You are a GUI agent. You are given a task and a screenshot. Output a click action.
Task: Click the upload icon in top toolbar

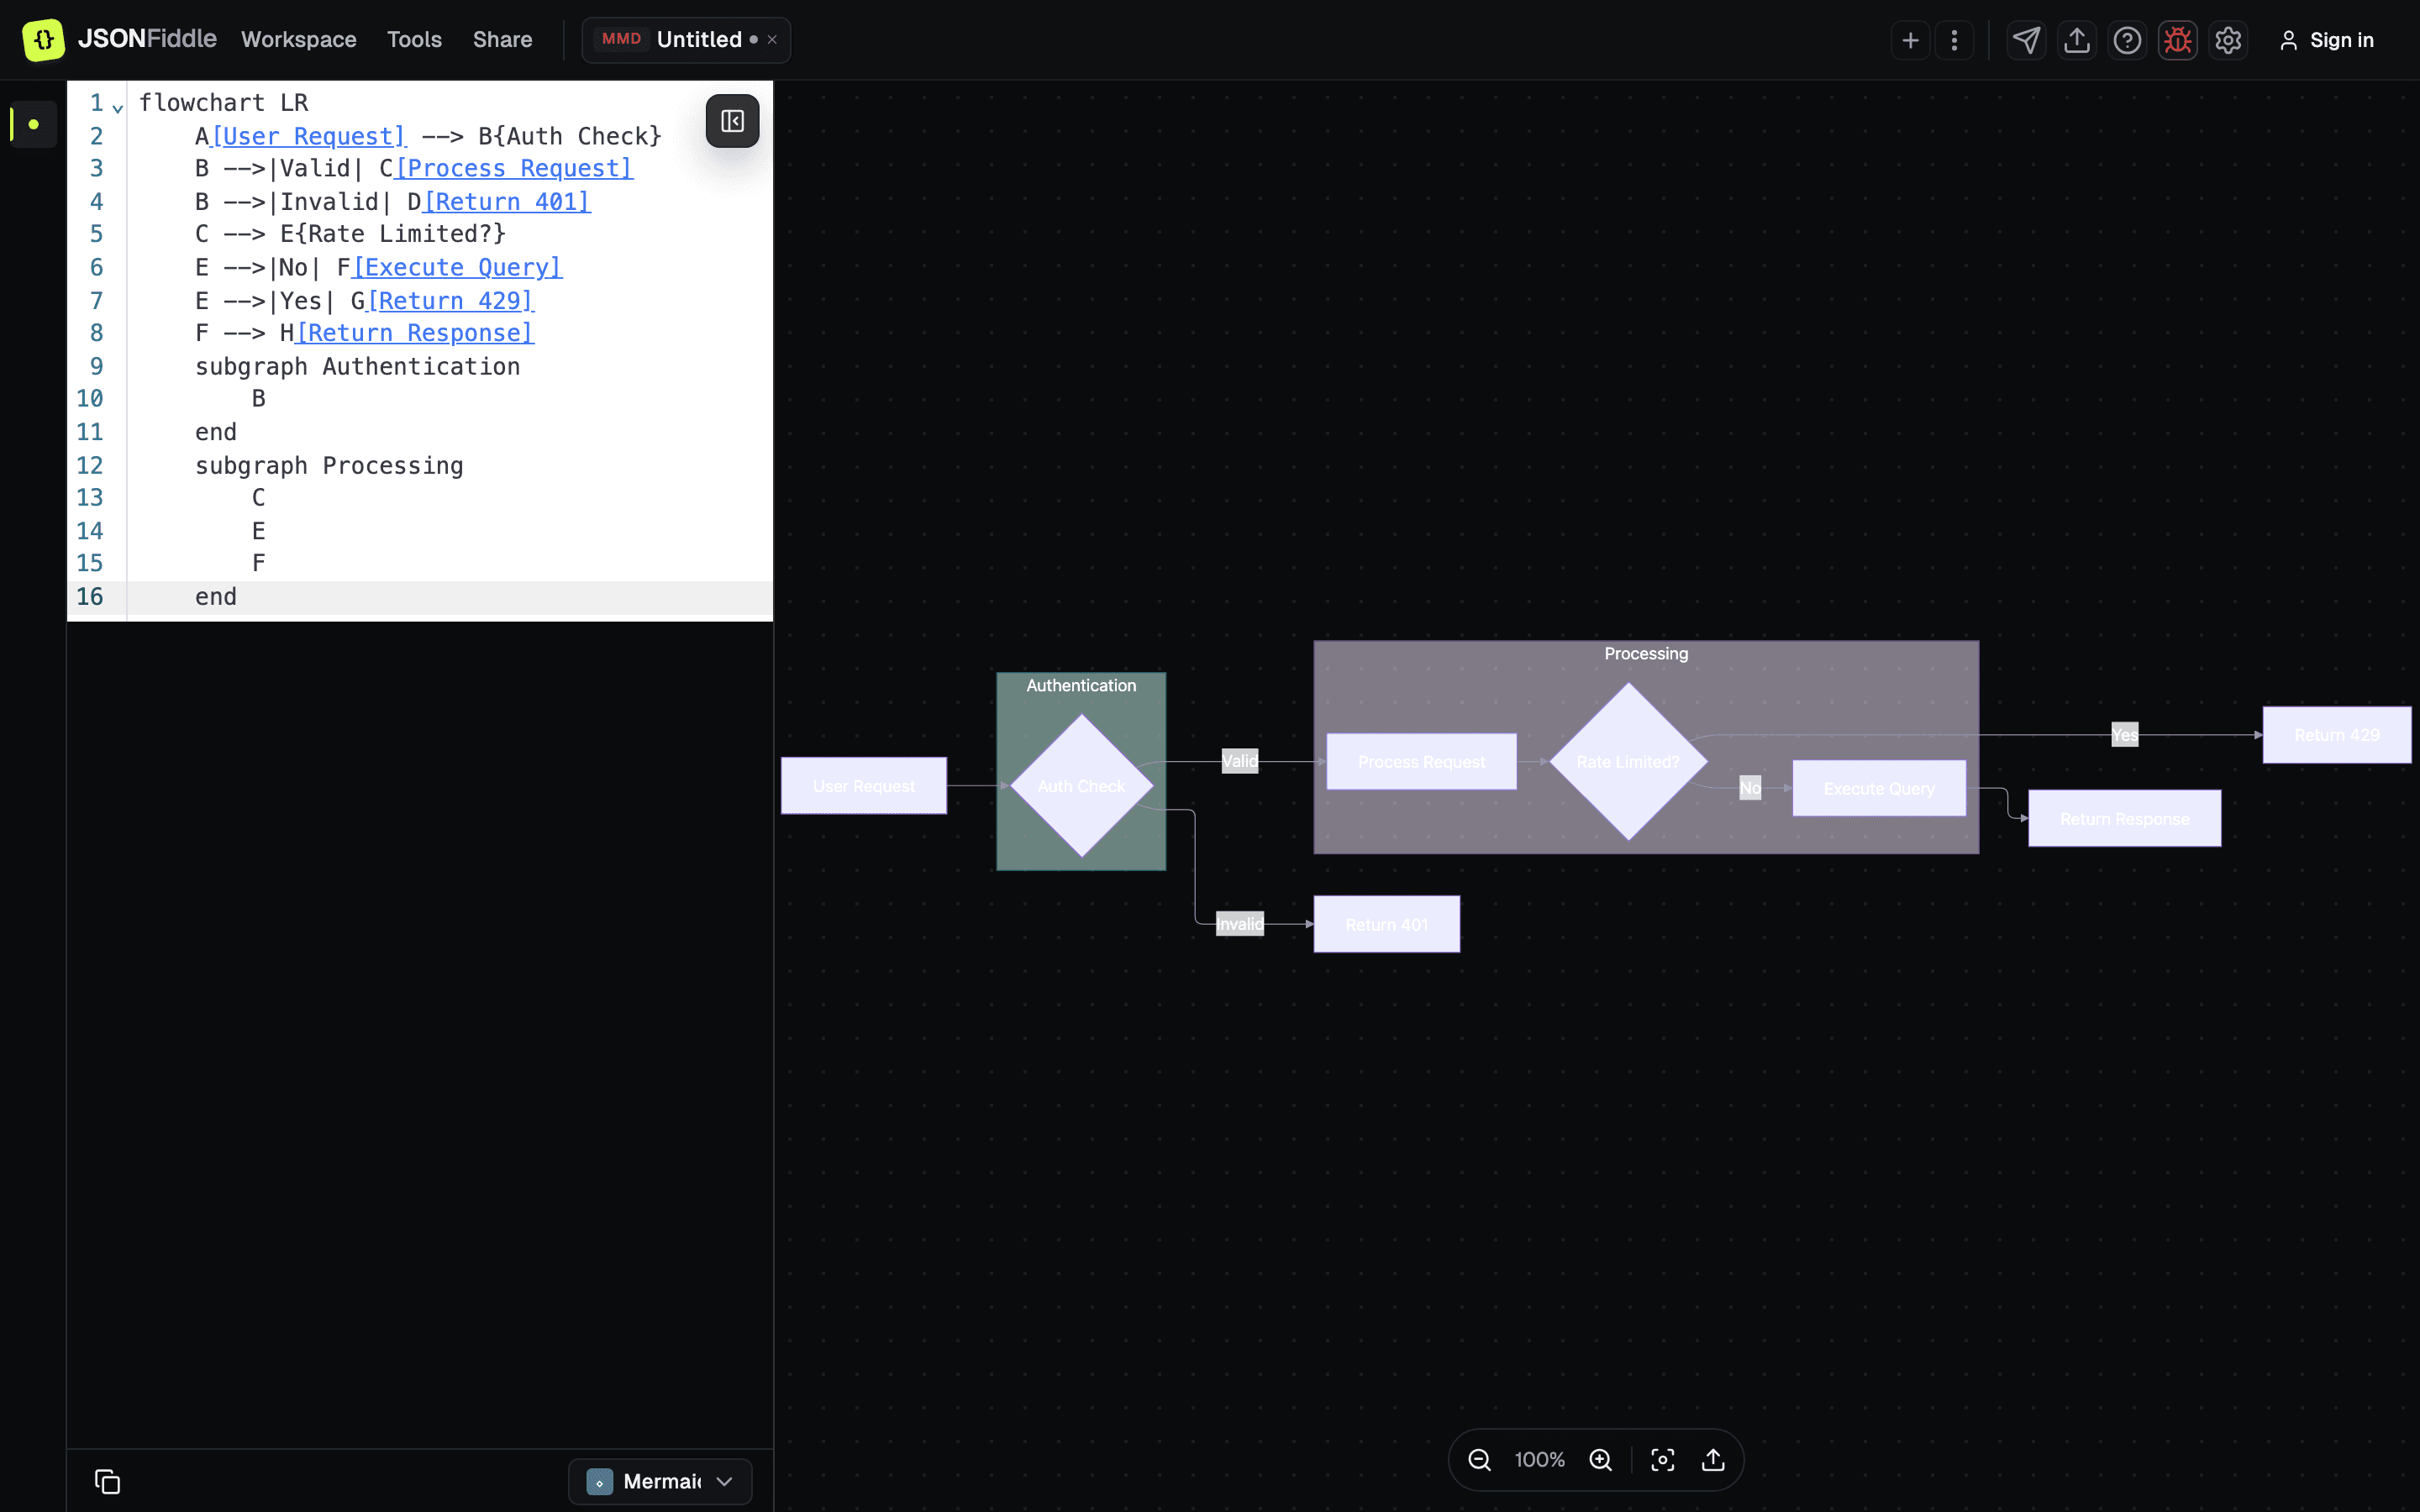2077,40
